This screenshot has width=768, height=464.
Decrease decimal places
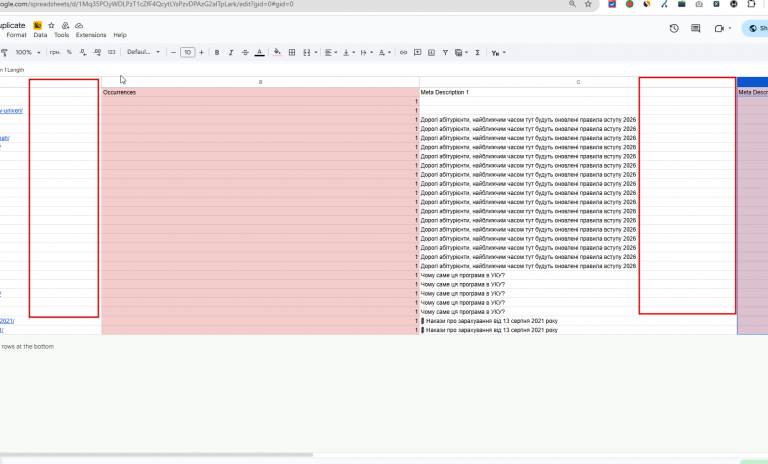(83, 52)
